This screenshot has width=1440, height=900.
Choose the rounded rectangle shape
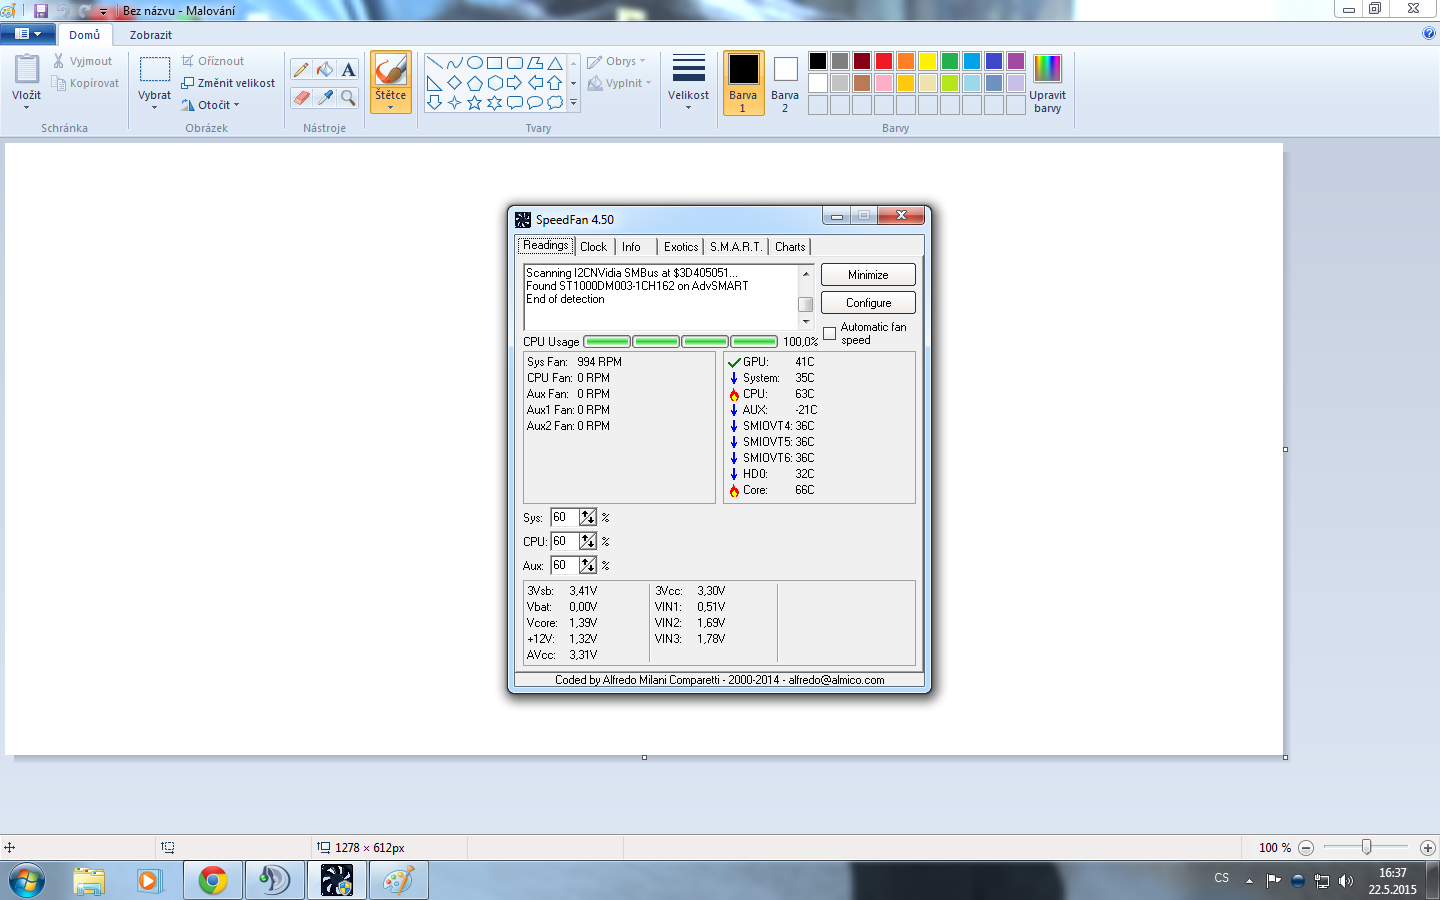(514, 63)
